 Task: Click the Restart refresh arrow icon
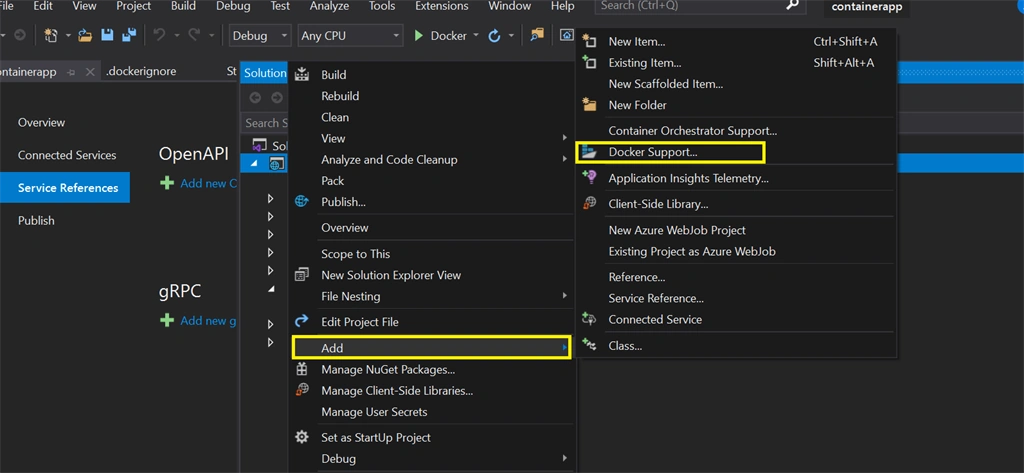494,35
